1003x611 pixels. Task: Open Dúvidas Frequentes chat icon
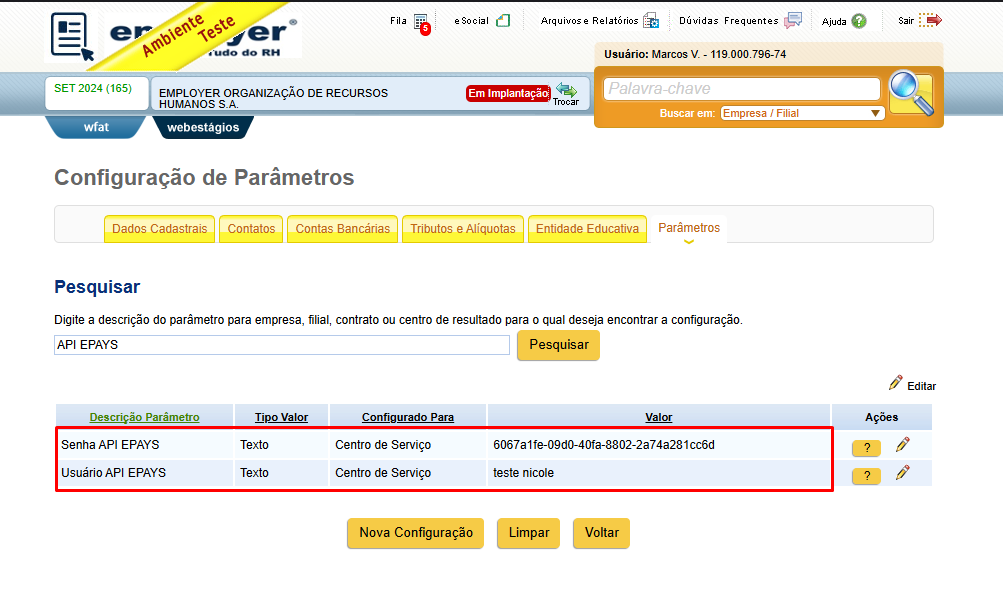pos(793,20)
